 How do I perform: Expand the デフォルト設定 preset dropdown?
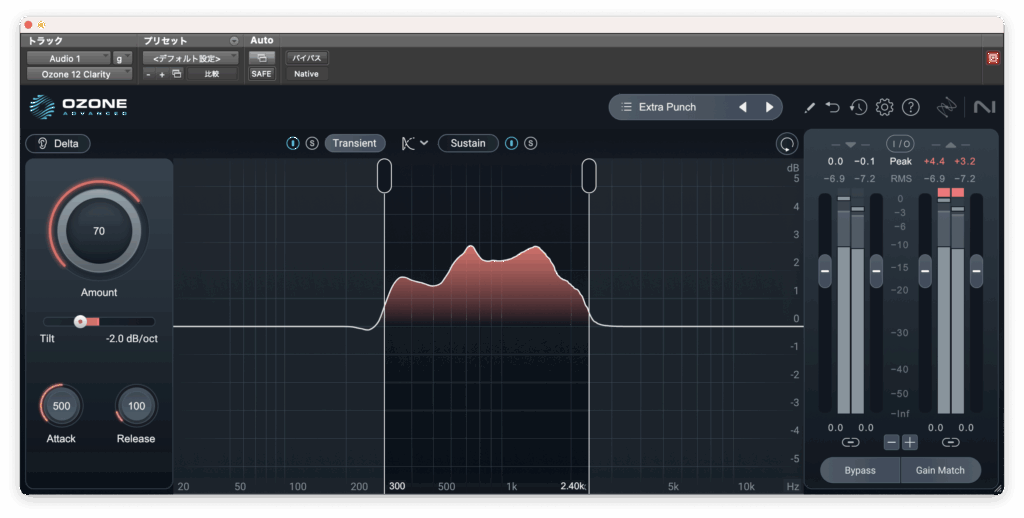click(190, 58)
